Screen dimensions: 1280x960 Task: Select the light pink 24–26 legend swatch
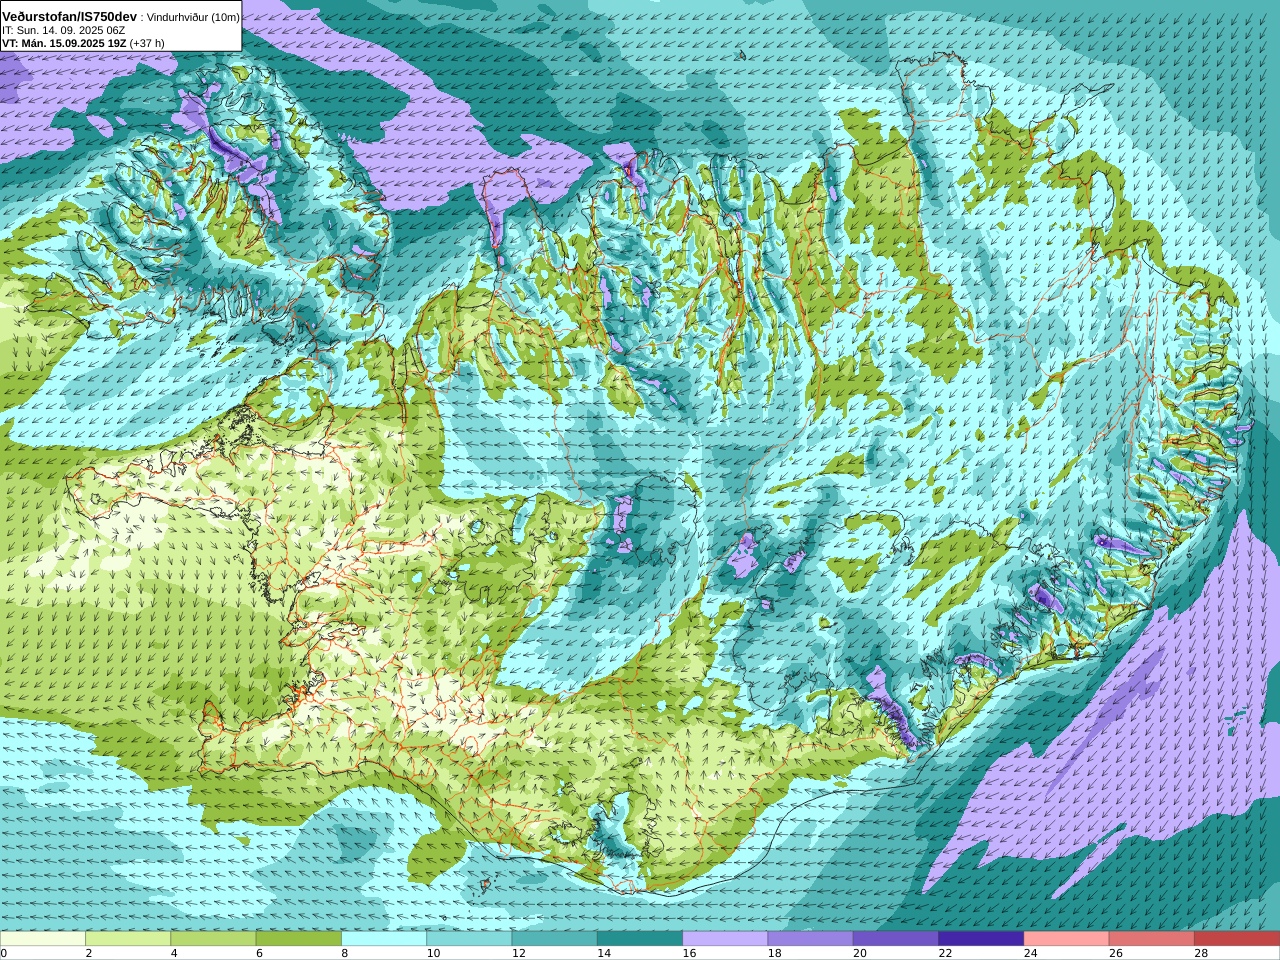click(x=1066, y=939)
